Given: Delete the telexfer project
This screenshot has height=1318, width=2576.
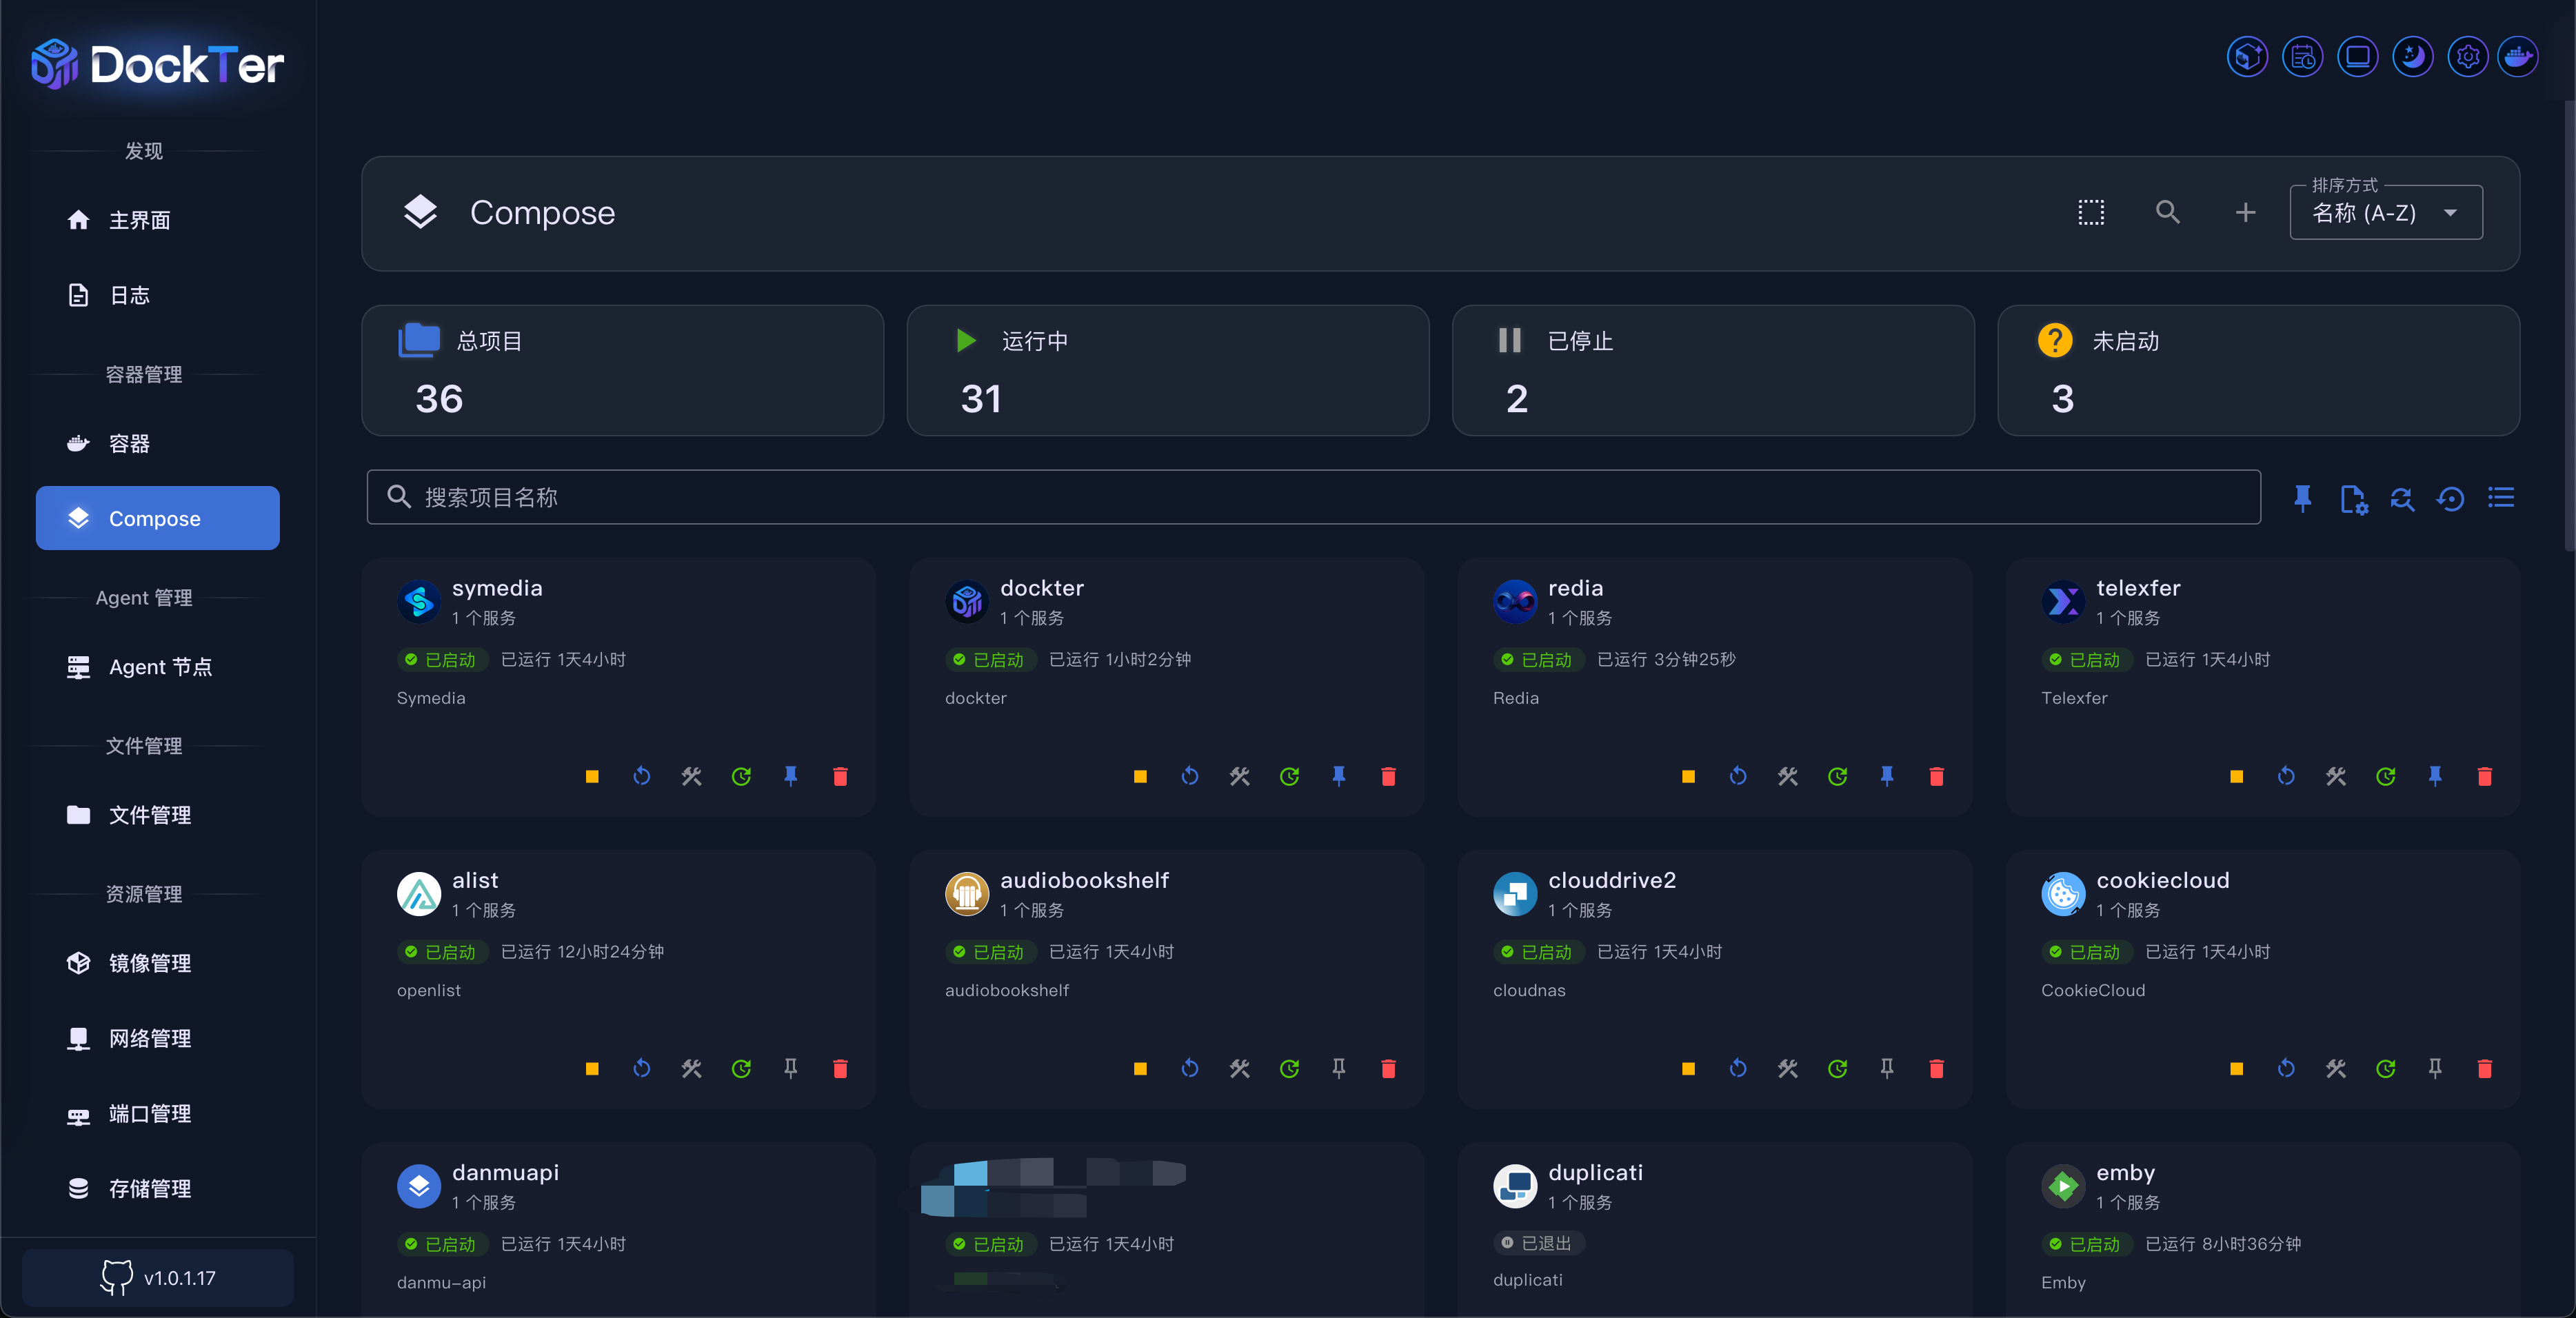Looking at the screenshot, I should 2484,777.
